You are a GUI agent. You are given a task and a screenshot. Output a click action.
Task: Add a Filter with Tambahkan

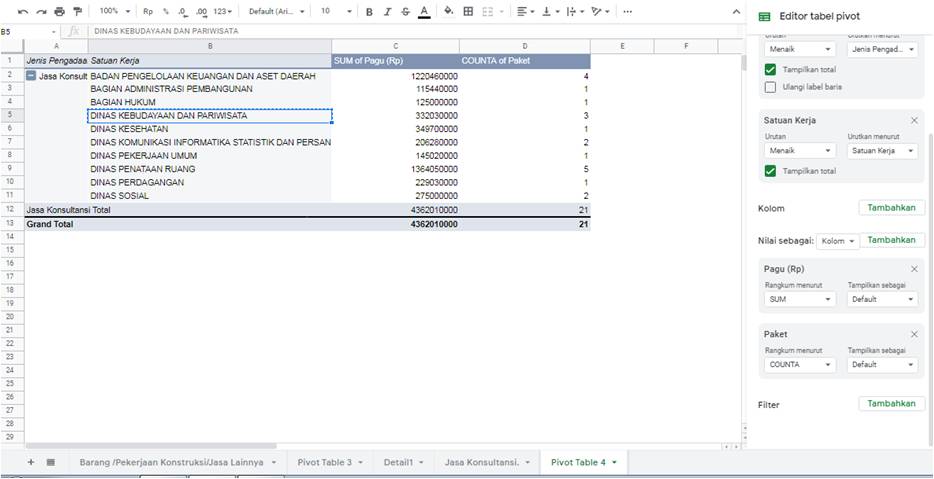click(892, 403)
